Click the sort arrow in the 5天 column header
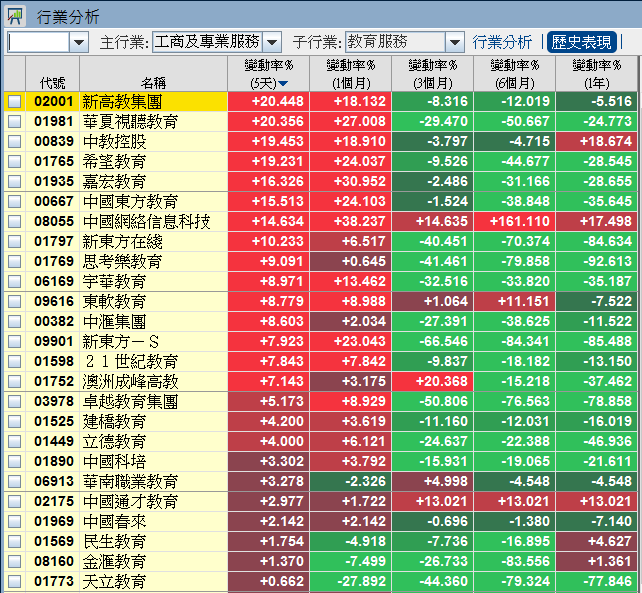Viewport: 642px width, 593px height. click(x=283, y=83)
